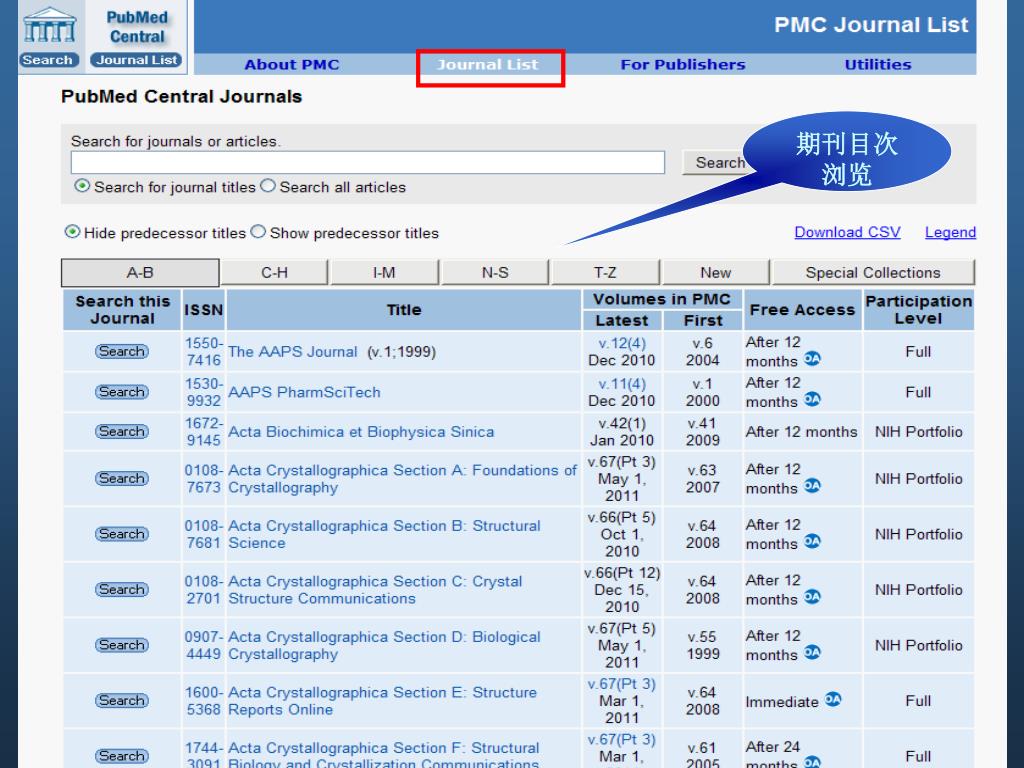Click the Participation Level column header
This screenshot has width=1024, height=768.
(918, 310)
